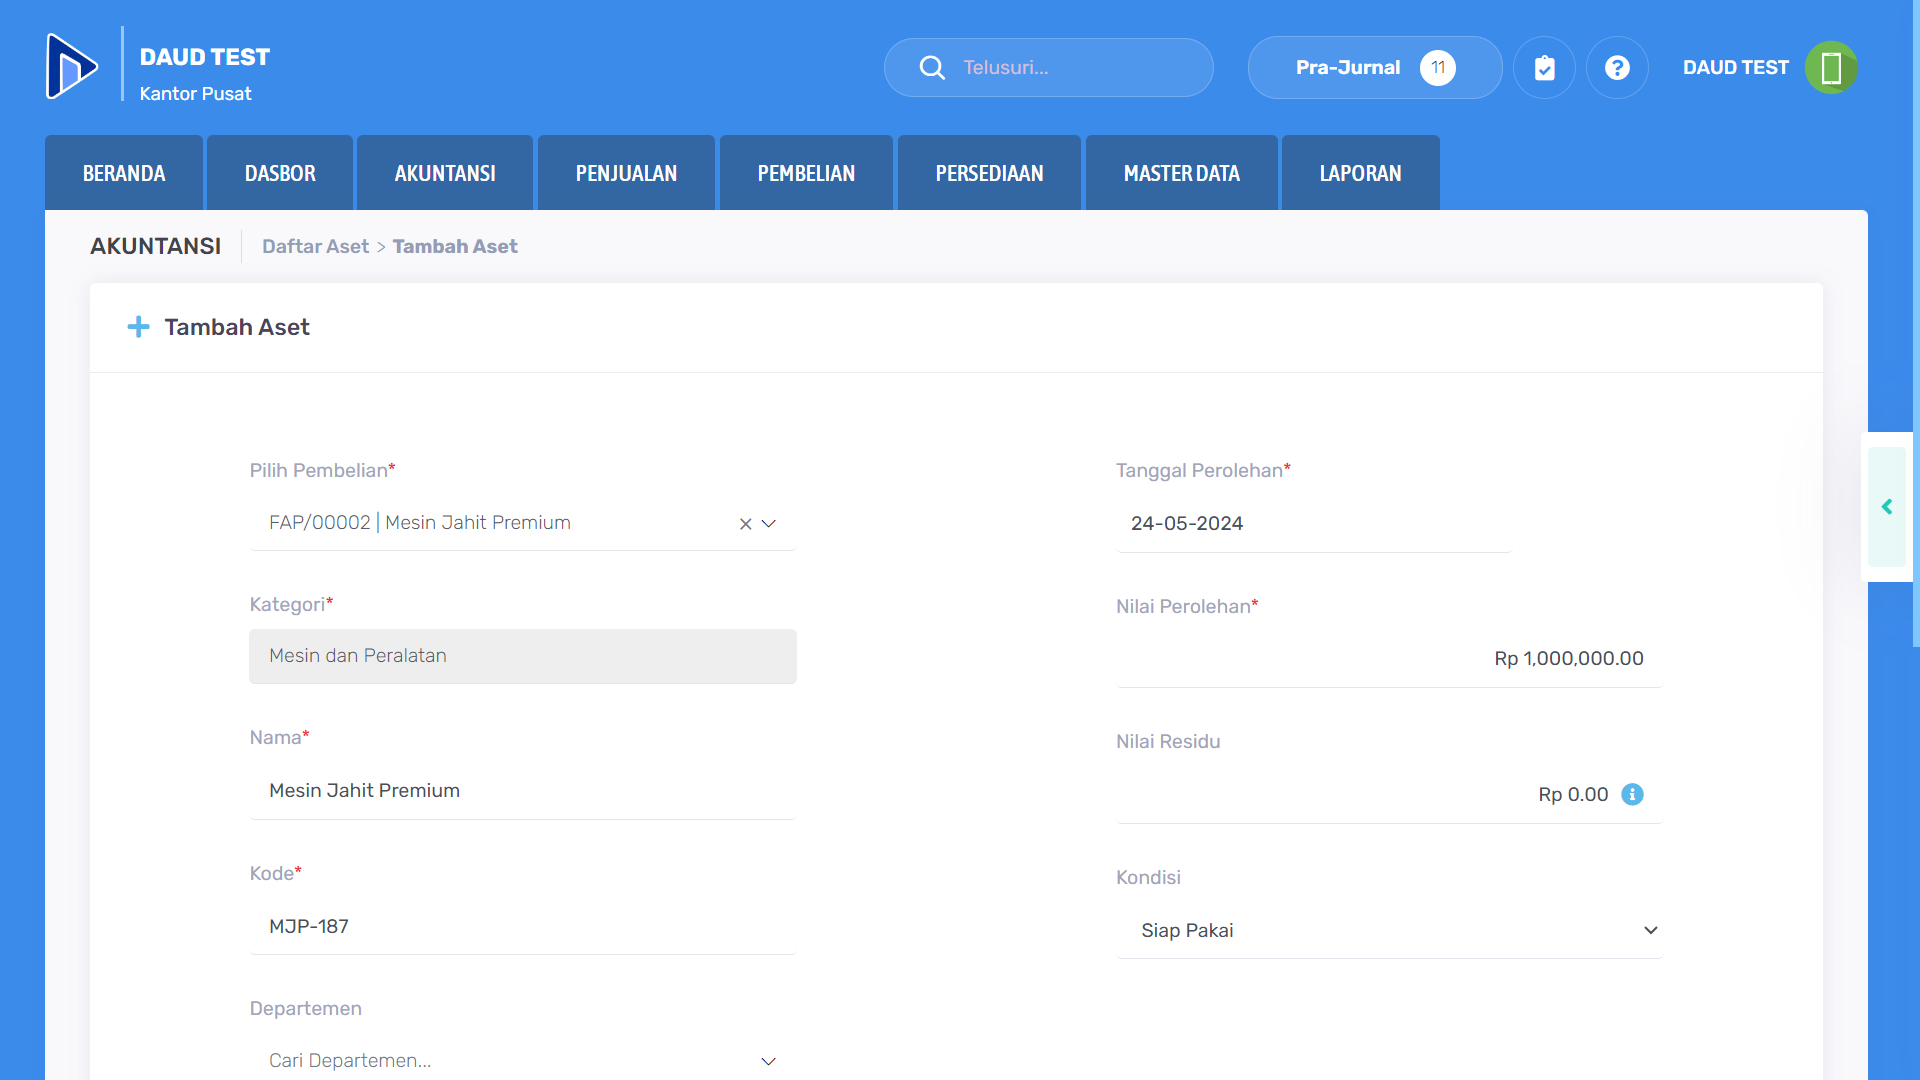The height and width of the screenshot is (1080, 1920).
Task: Click the Tambah Aset breadcrumb
Action: point(455,246)
